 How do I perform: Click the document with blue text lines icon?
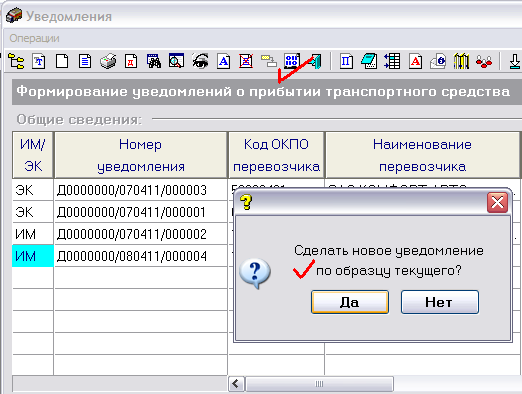(85, 61)
